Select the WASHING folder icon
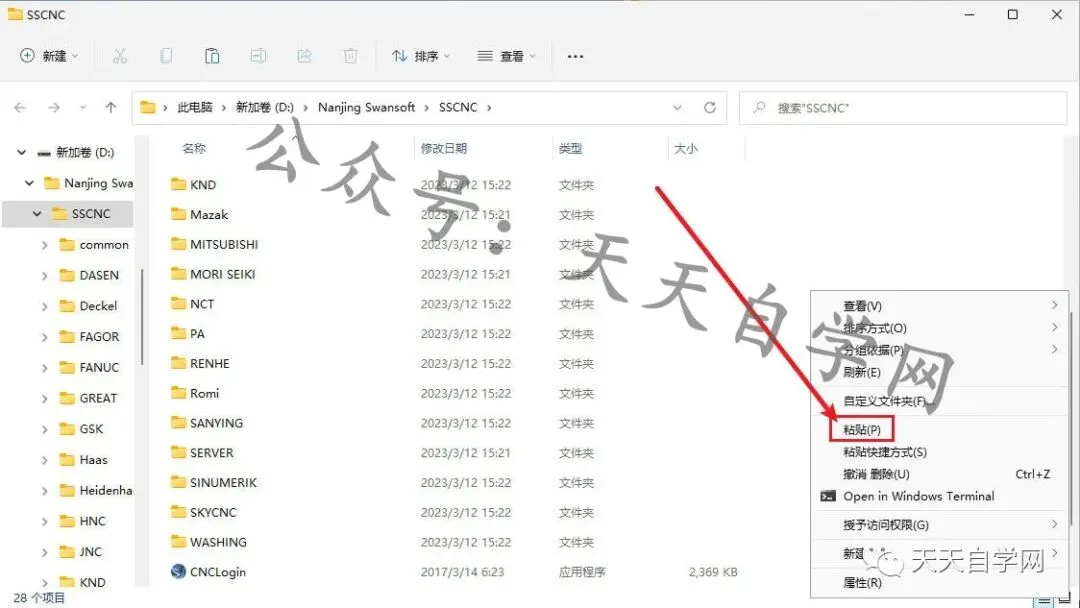The height and width of the screenshot is (608, 1080). 178,542
